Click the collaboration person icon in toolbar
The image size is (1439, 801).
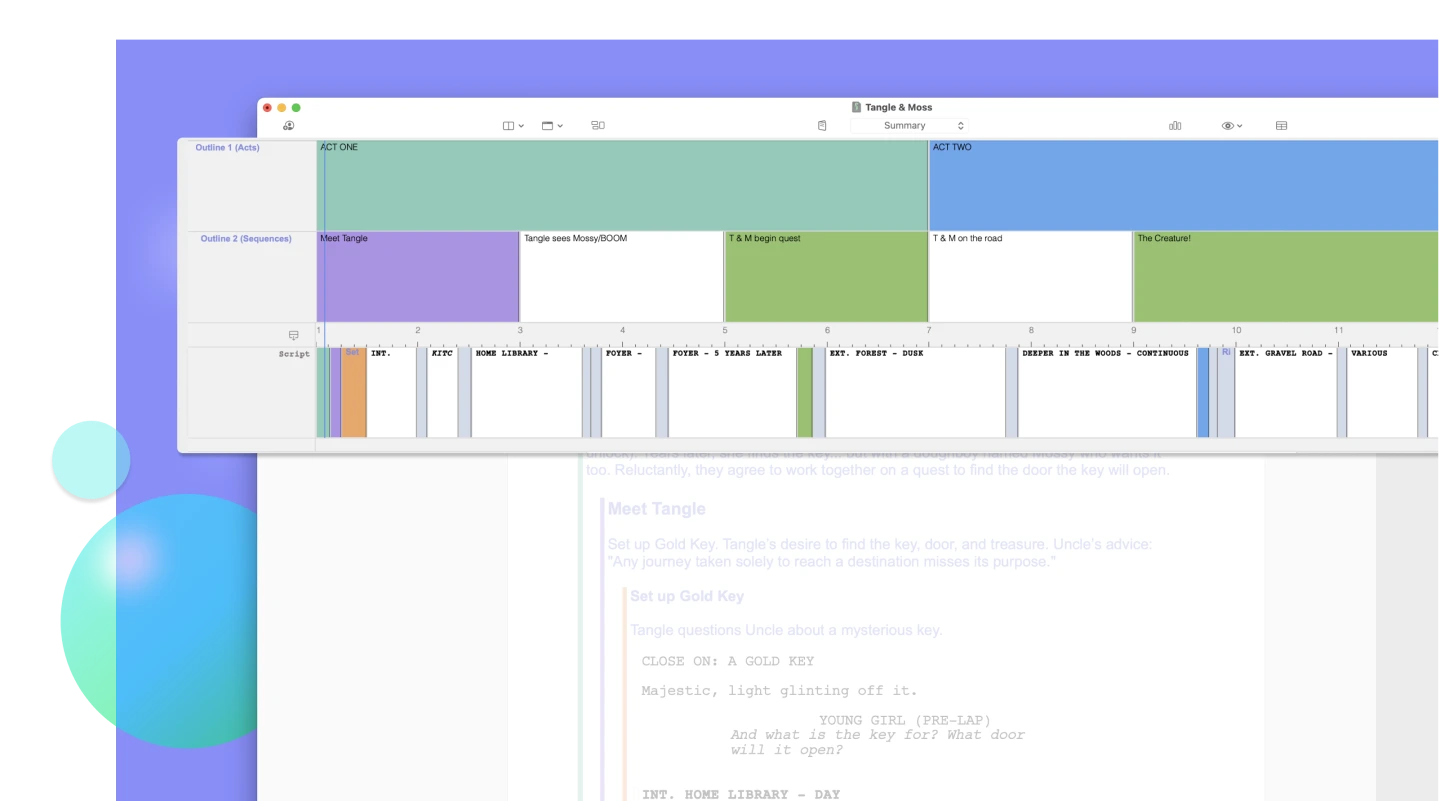tap(289, 126)
